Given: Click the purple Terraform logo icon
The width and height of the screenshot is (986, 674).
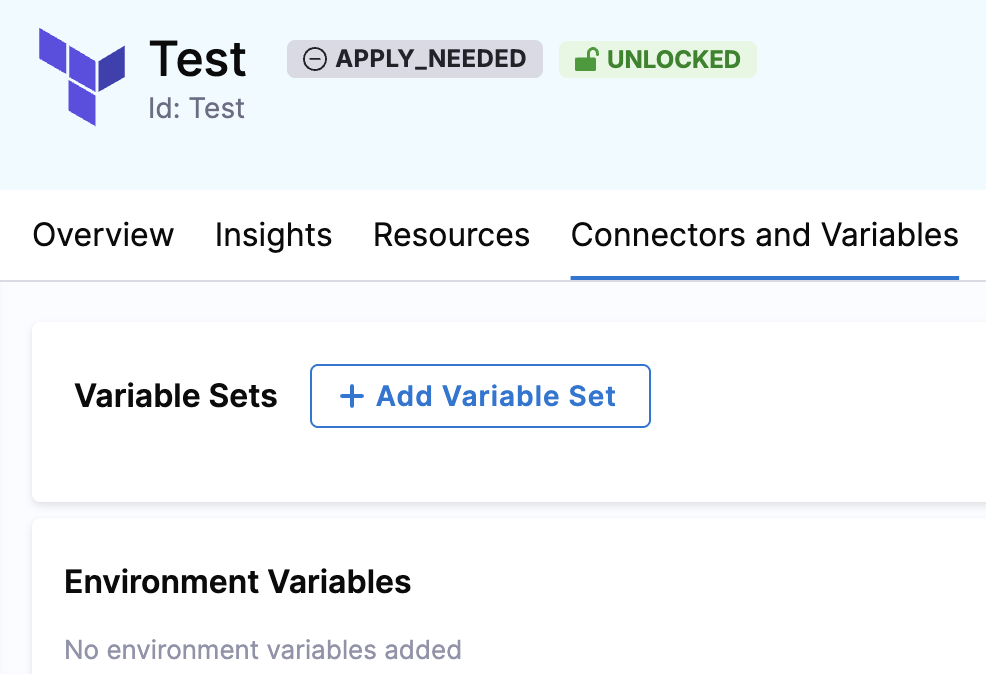Looking at the screenshot, I should (x=82, y=77).
